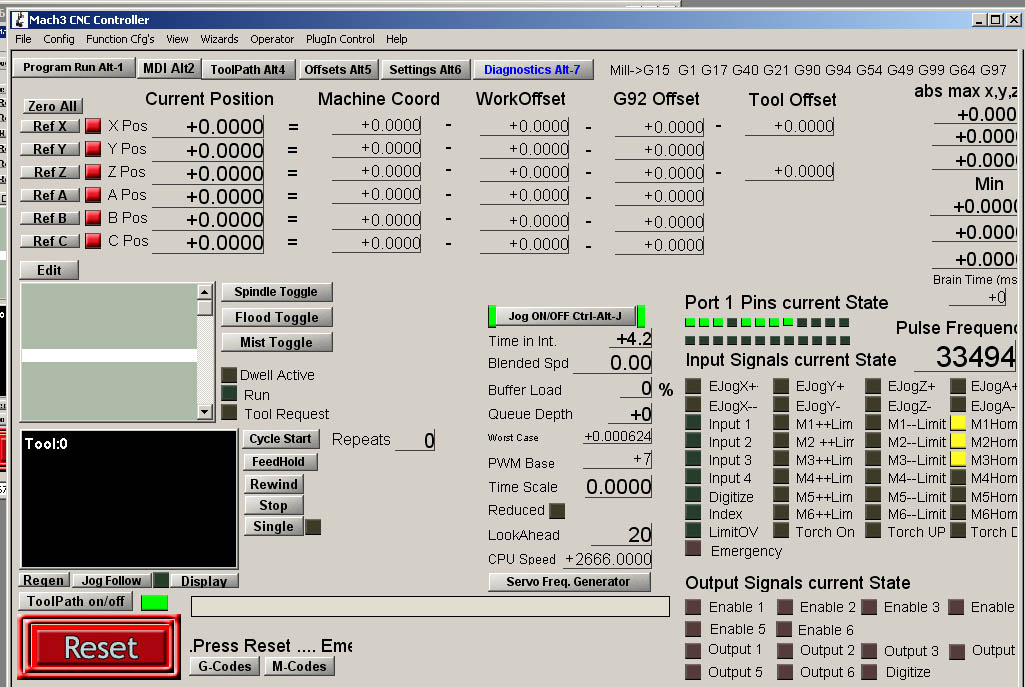Viewport: 1025px width, 687px height.
Task: Click the LookAhead value field
Action: [621, 535]
